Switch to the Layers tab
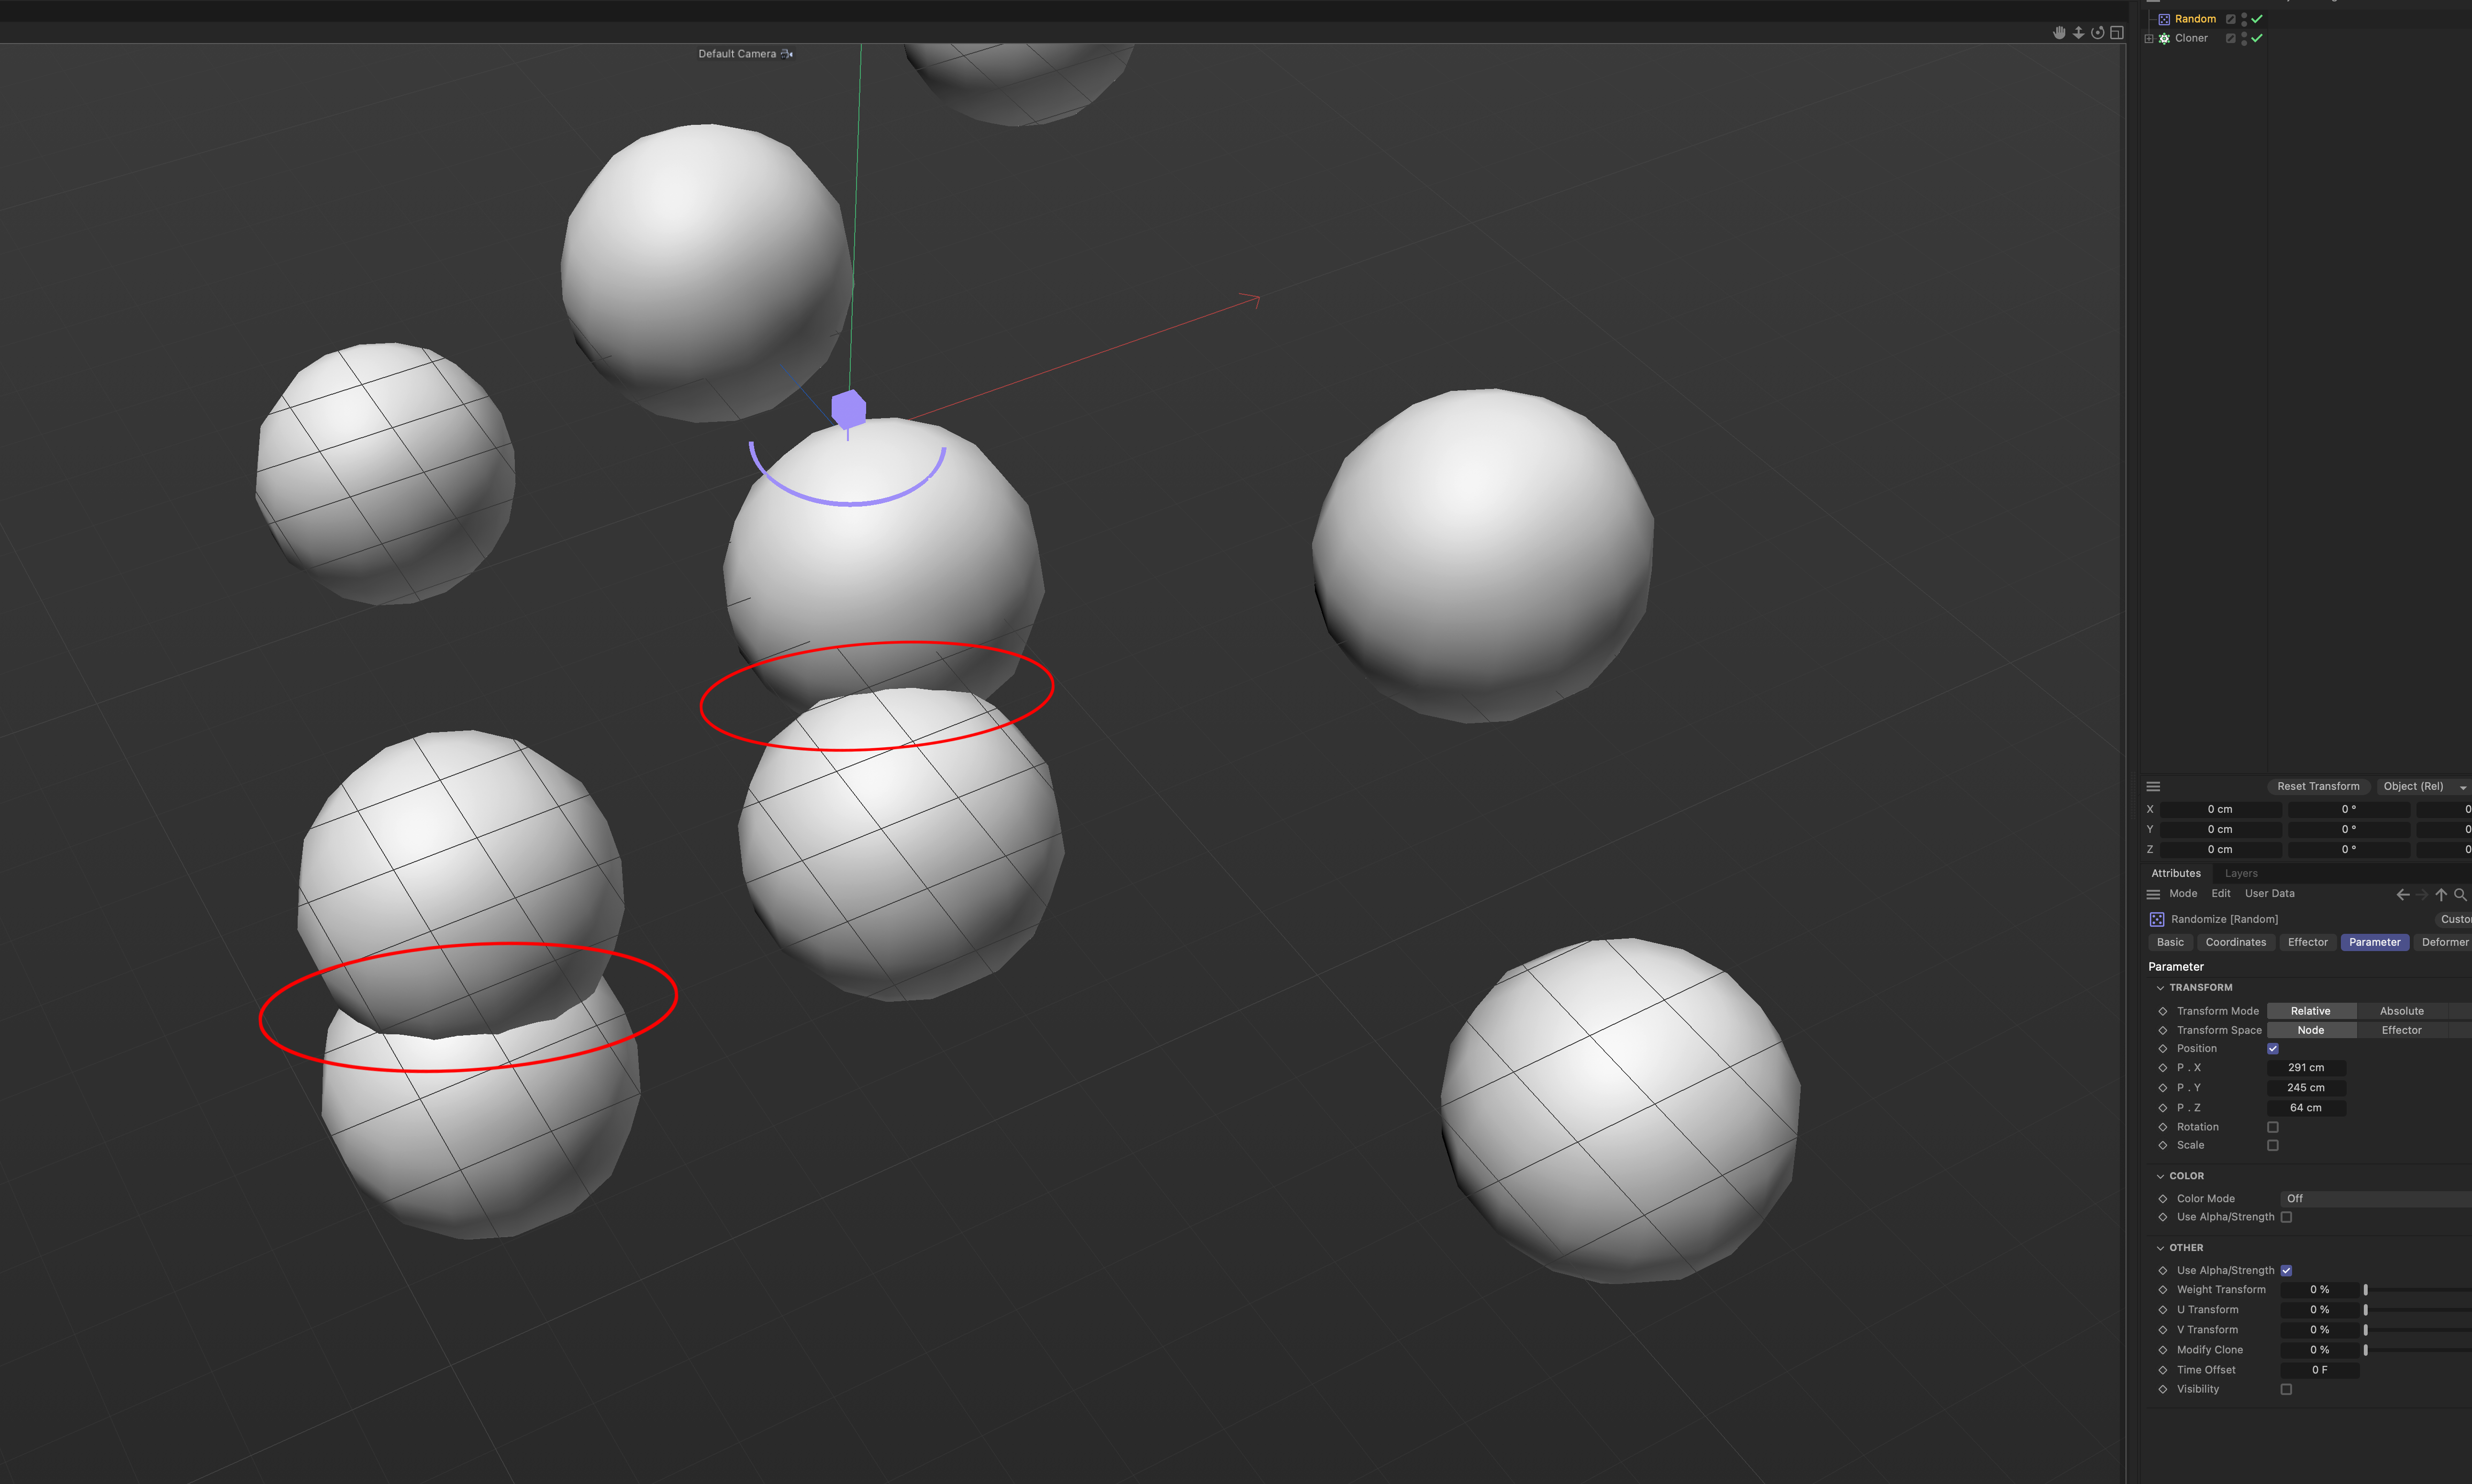 [x=2241, y=873]
